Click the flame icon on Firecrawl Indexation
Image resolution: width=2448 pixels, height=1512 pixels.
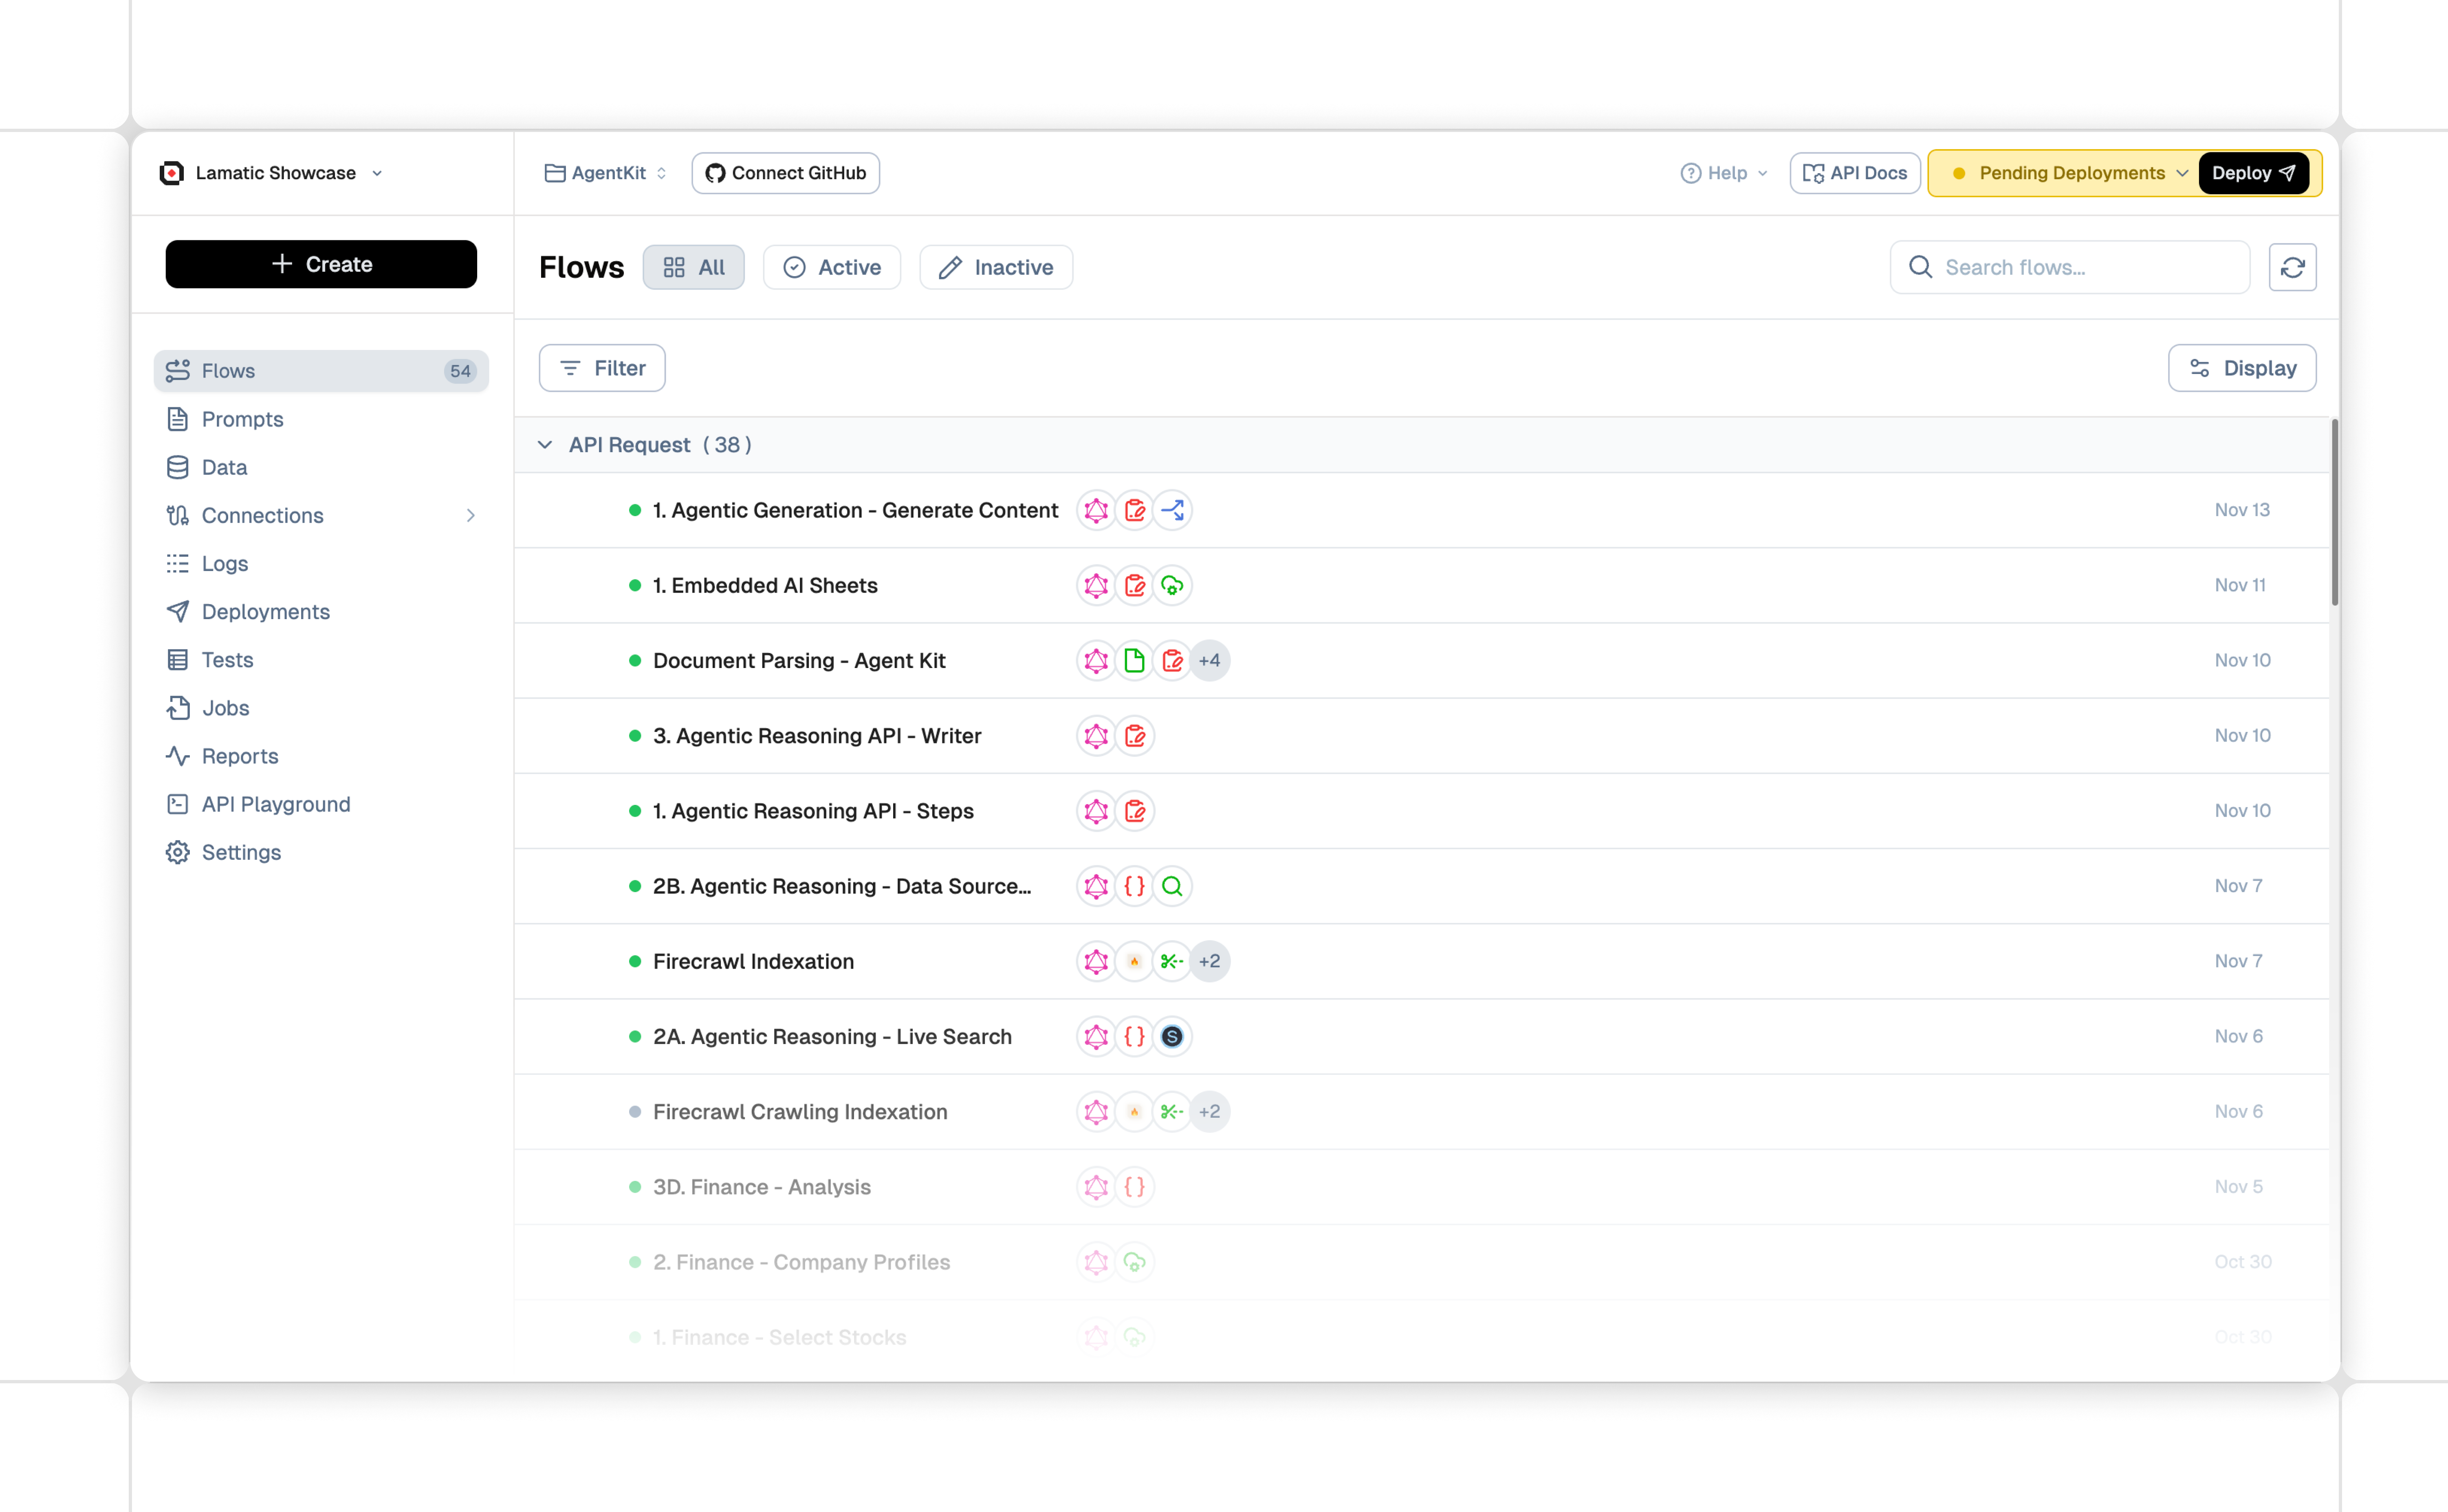coord(1134,961)
